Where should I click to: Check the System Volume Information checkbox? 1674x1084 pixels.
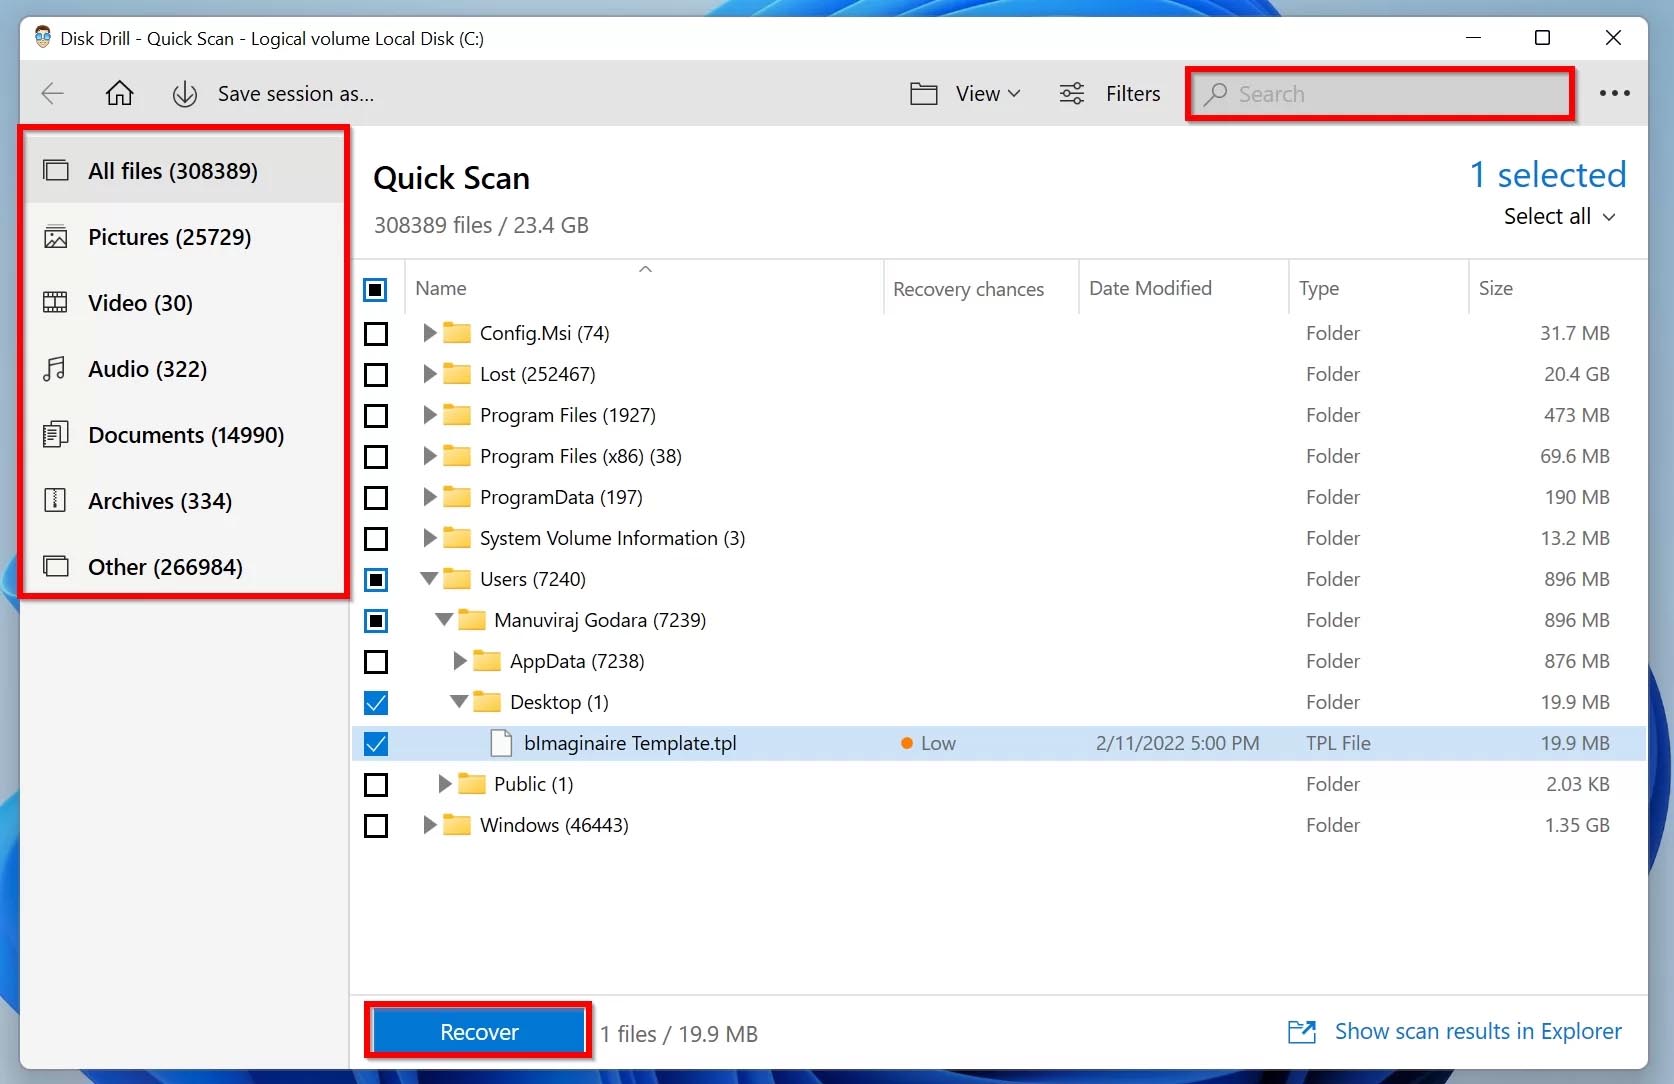point(376,538)
